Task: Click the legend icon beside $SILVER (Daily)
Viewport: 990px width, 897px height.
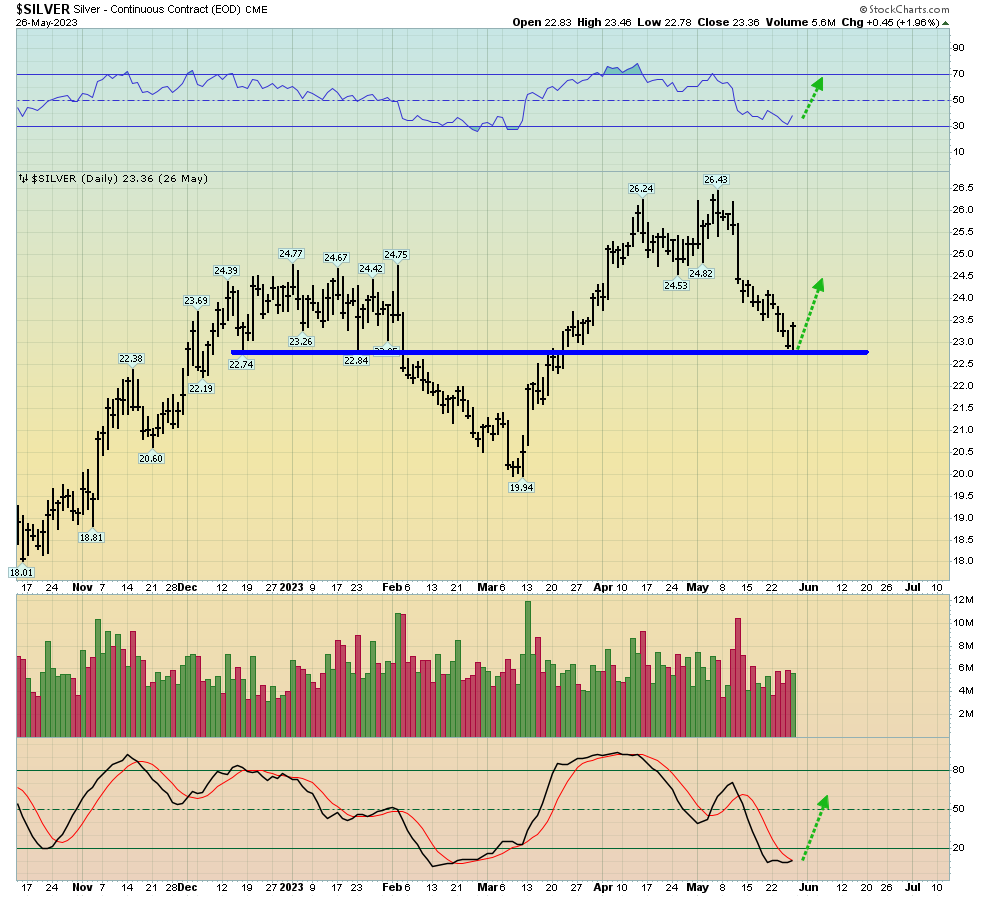Action: coord(23,178)
